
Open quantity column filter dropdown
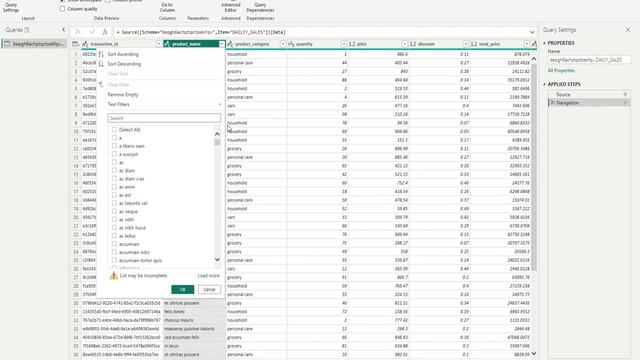(x=343, y=44)
